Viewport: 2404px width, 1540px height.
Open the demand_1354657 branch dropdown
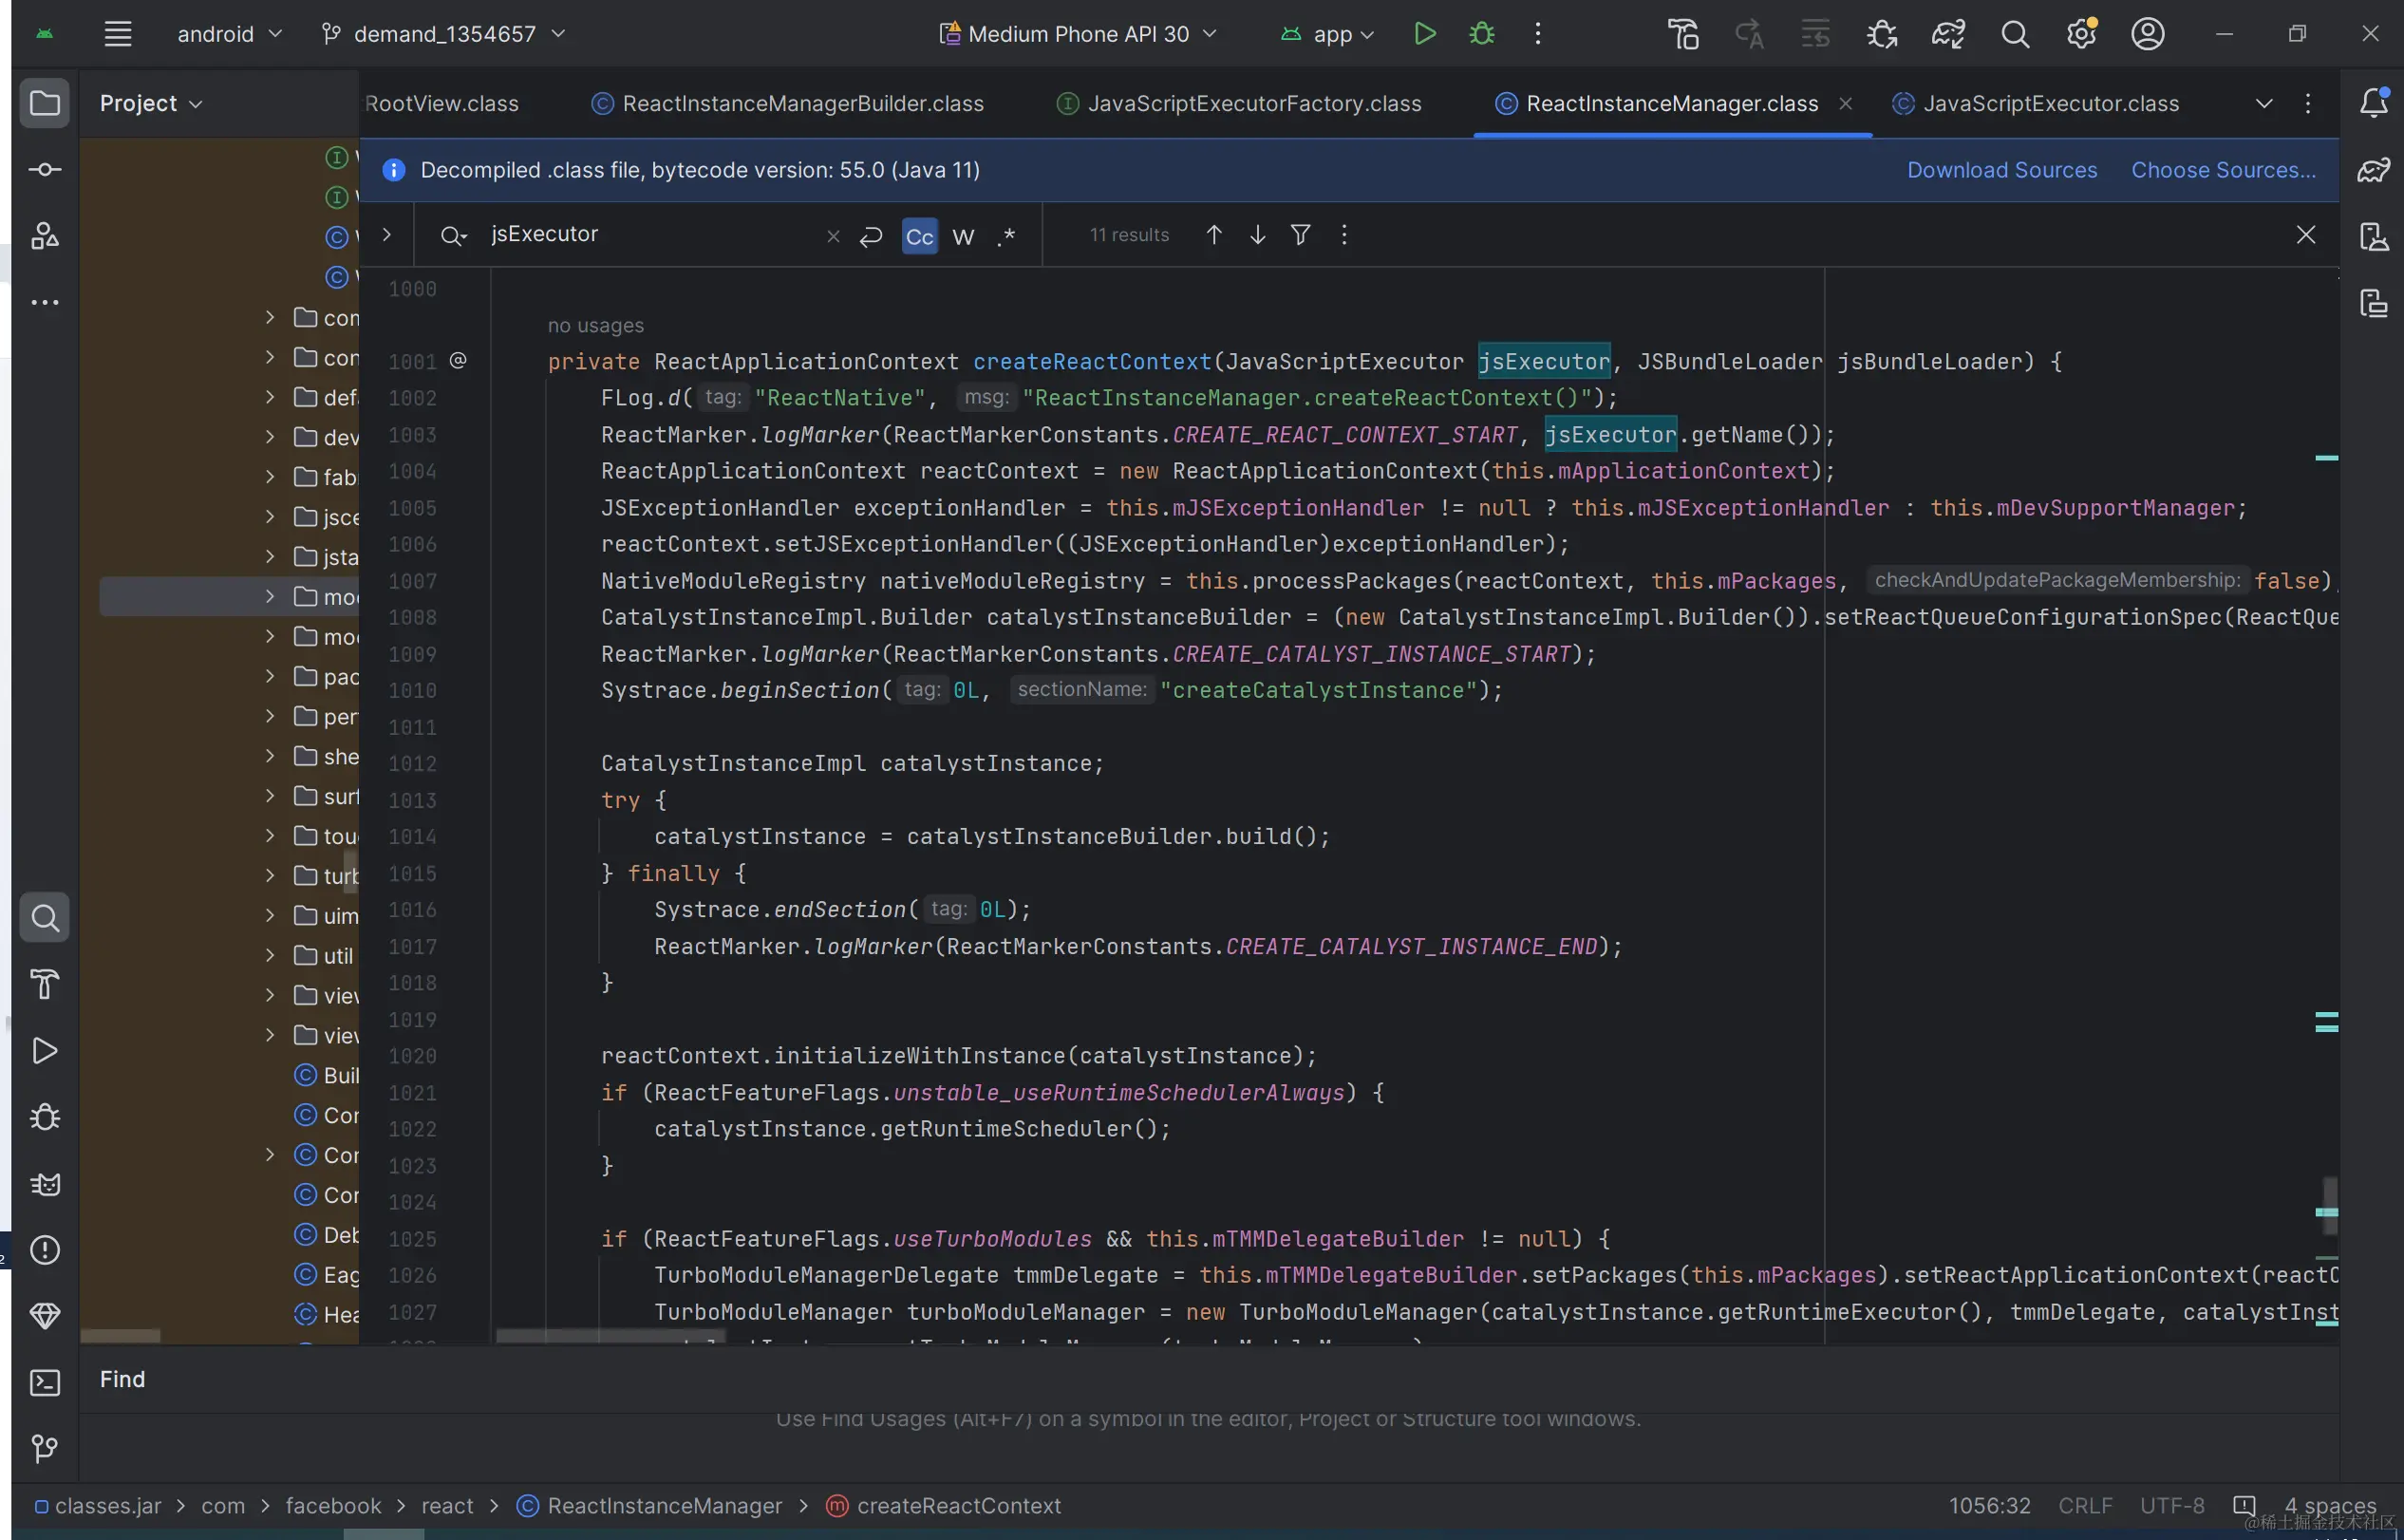pyautogui.click(x=444, y=34)
